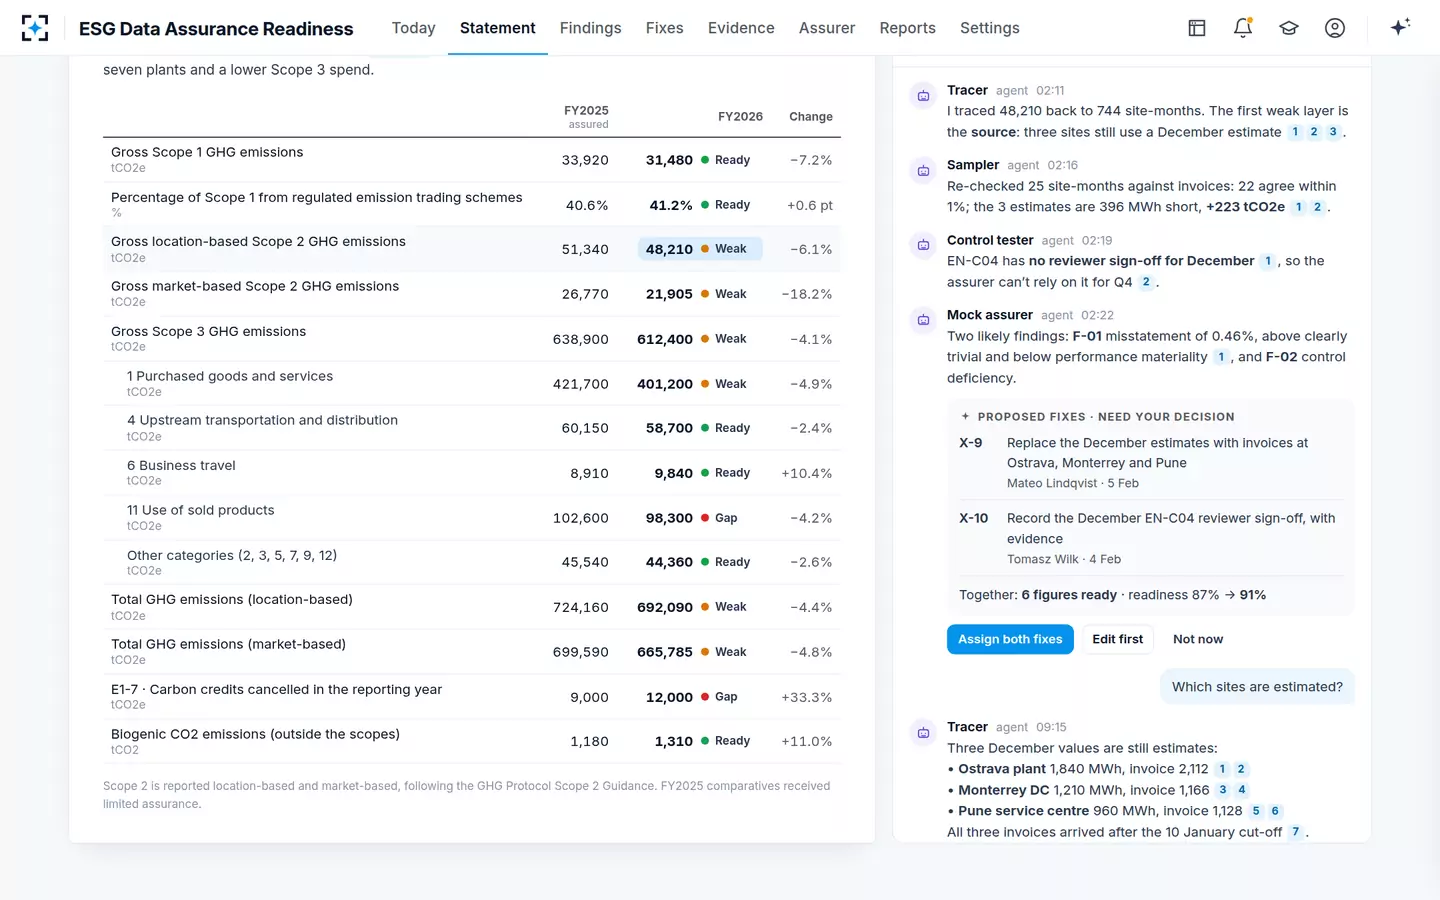
Task: Click the Control tester agent avatar icon
Action: coord(923,245)
